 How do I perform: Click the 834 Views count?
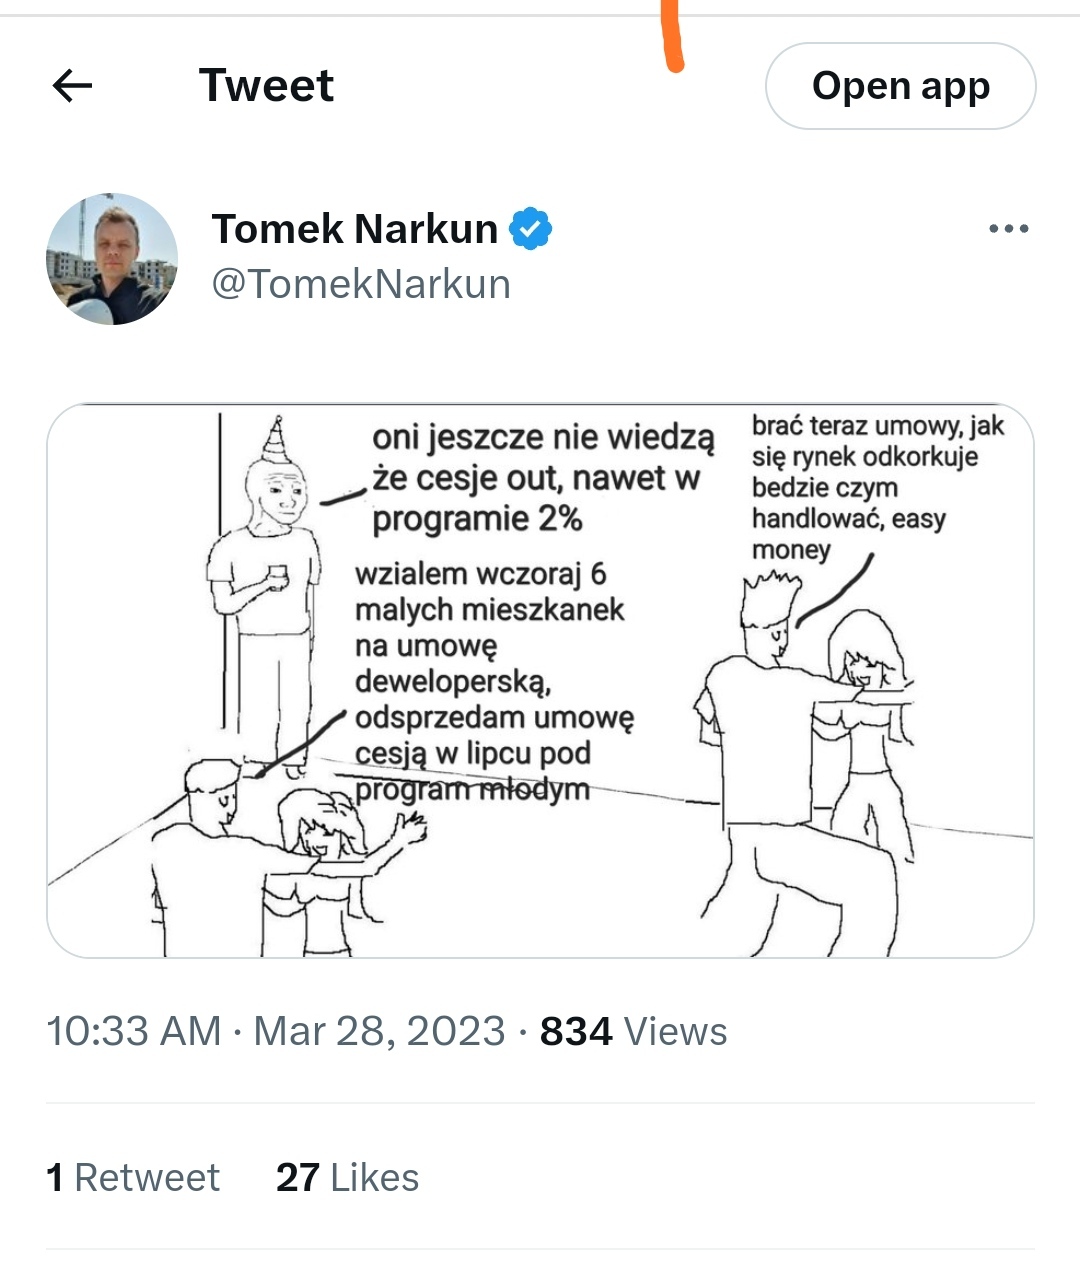[633, 1031]
